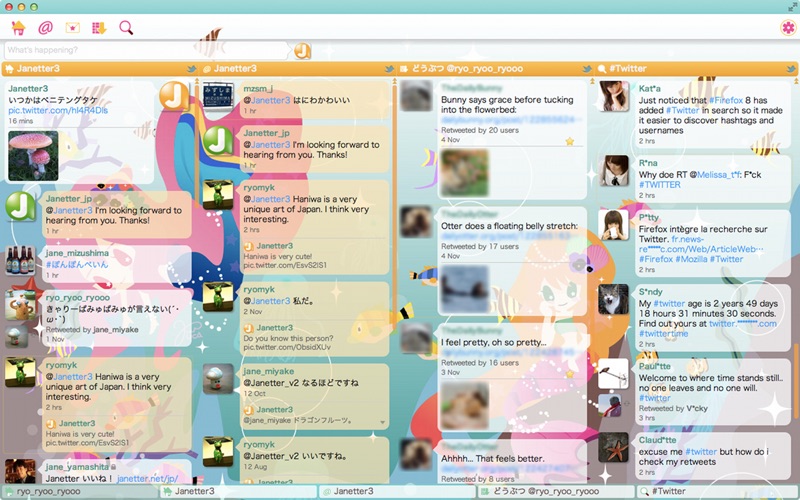Click Twitter bird in #Twitter column header
The height and width of the screenshot is (500, 800).
pyautogui.click(x=791, y=69)
